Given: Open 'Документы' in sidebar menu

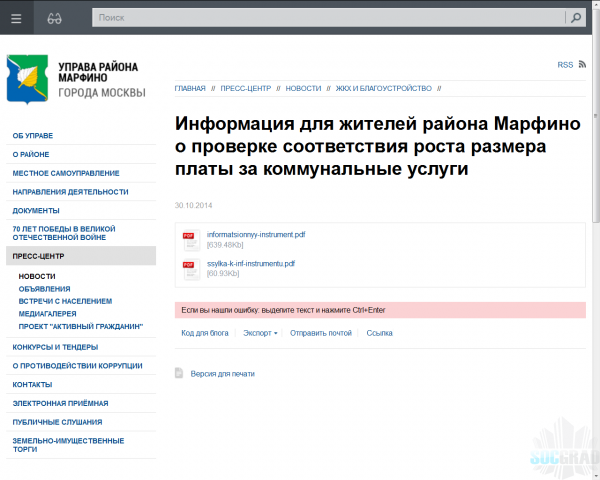Looking at the screenshot, I should tap(36, 211).
